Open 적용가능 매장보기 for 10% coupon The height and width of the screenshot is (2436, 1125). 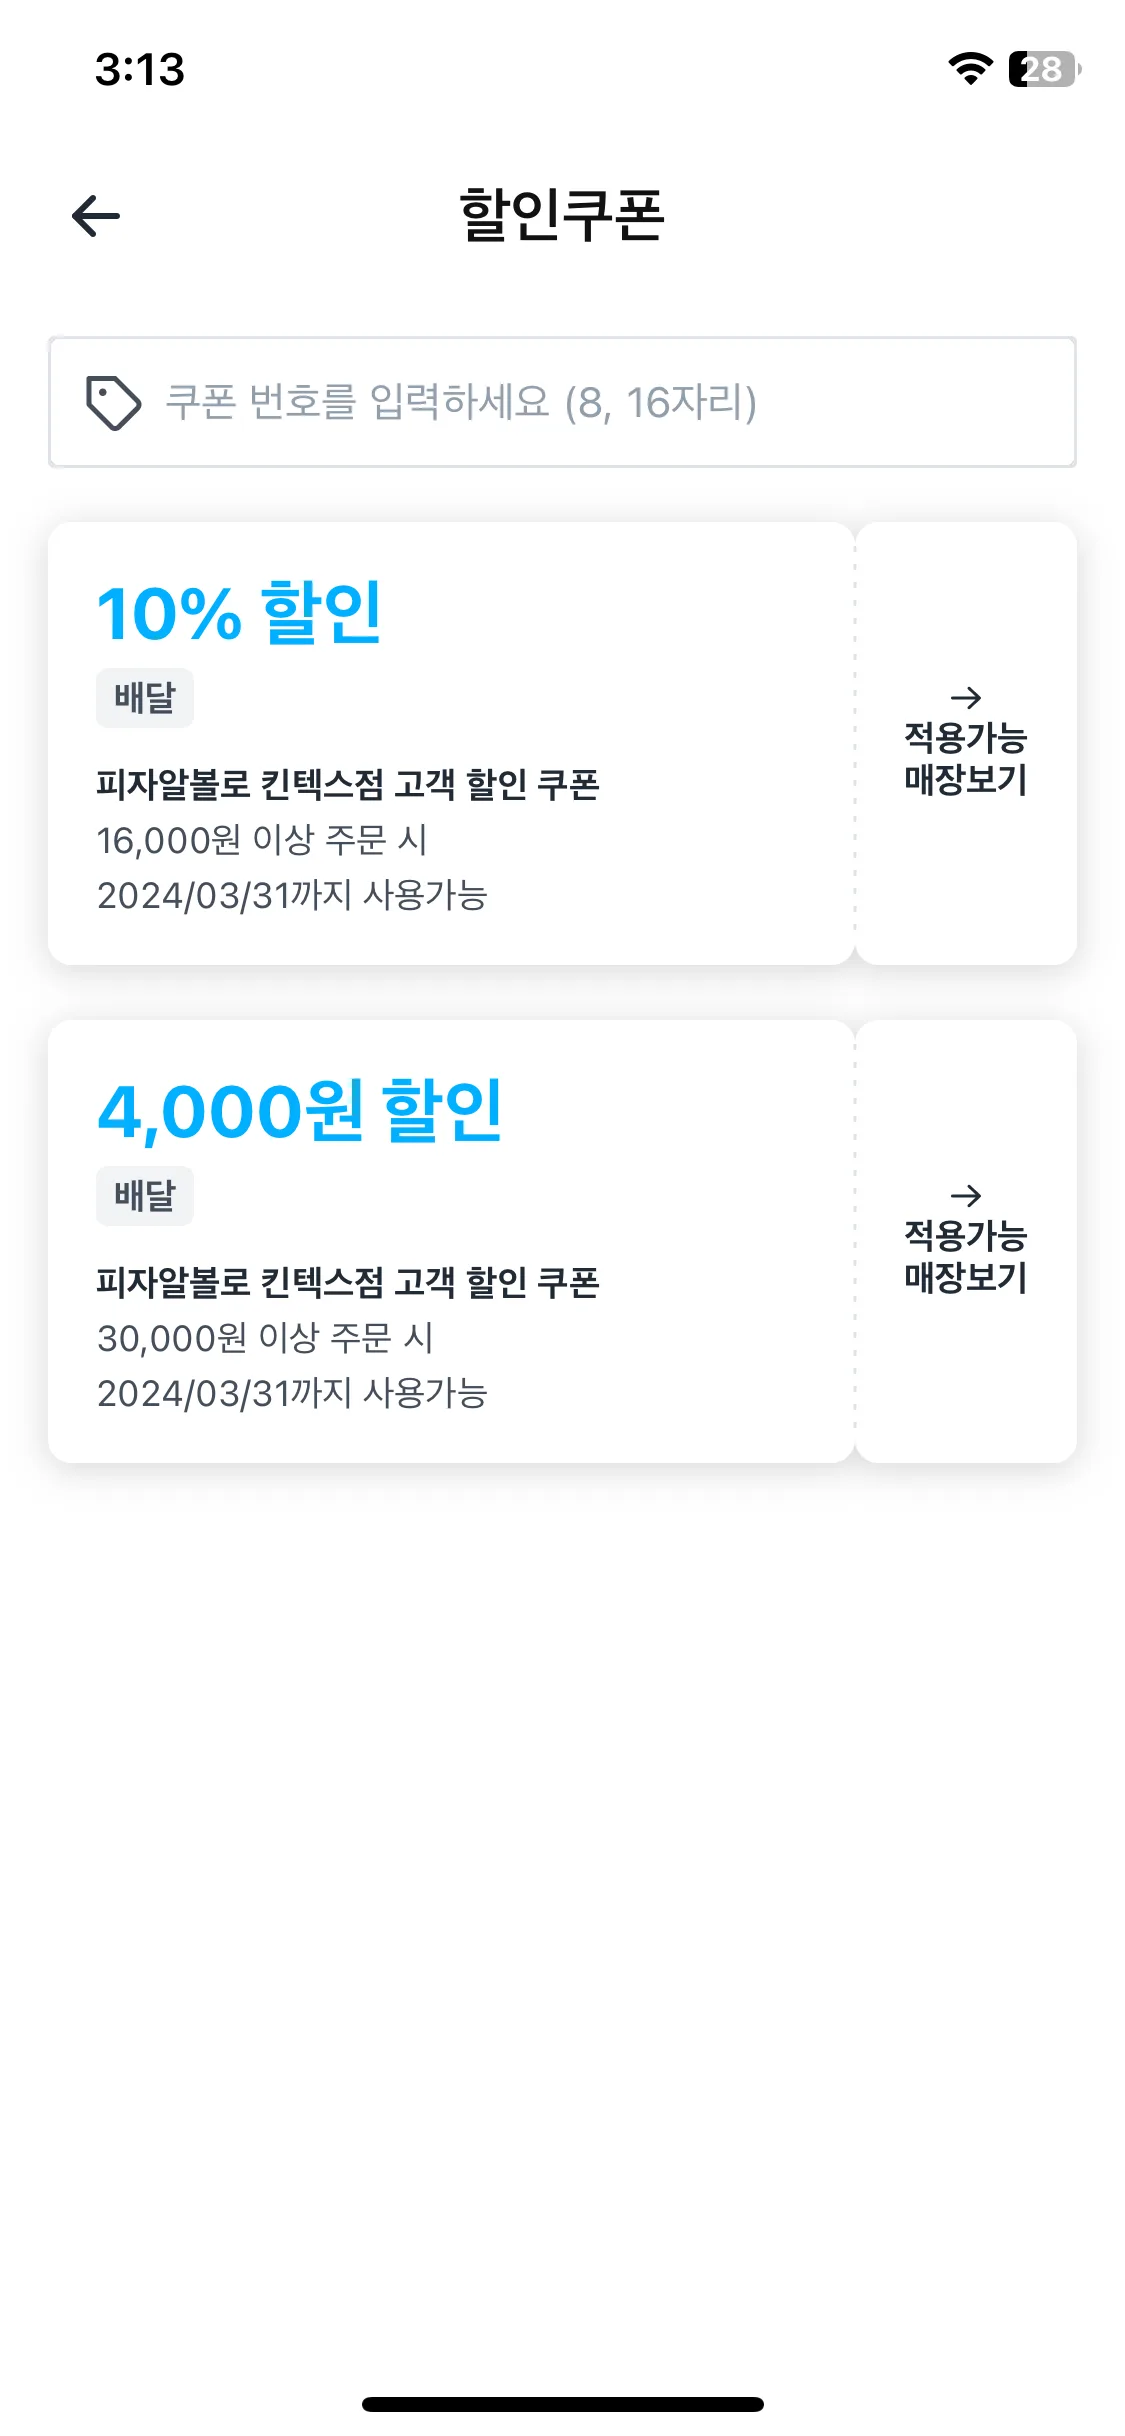click(965, 759)
